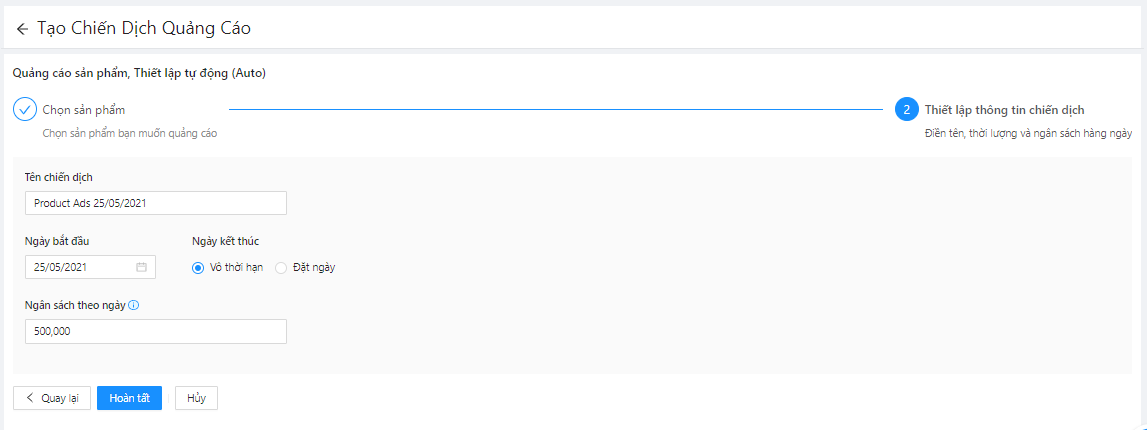
Task: Select the Vô thời hạn radio option
Action: tap(198, 267)
